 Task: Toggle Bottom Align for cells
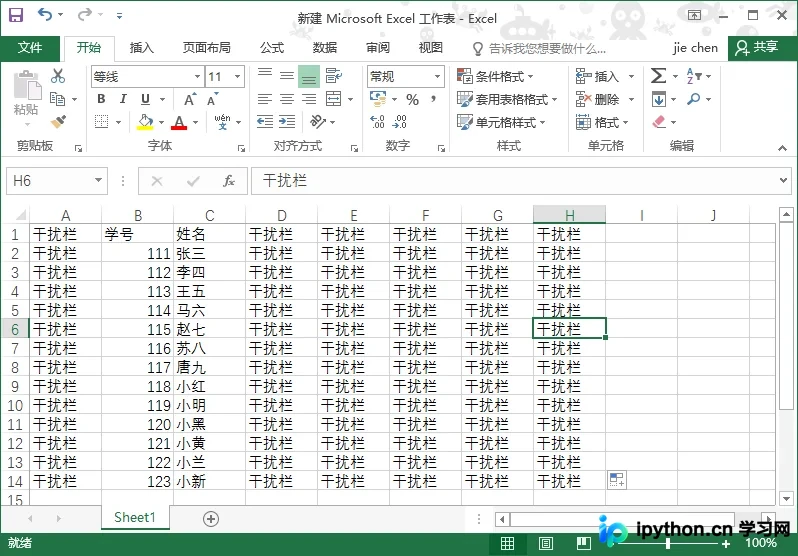click(x=309, y=76)
